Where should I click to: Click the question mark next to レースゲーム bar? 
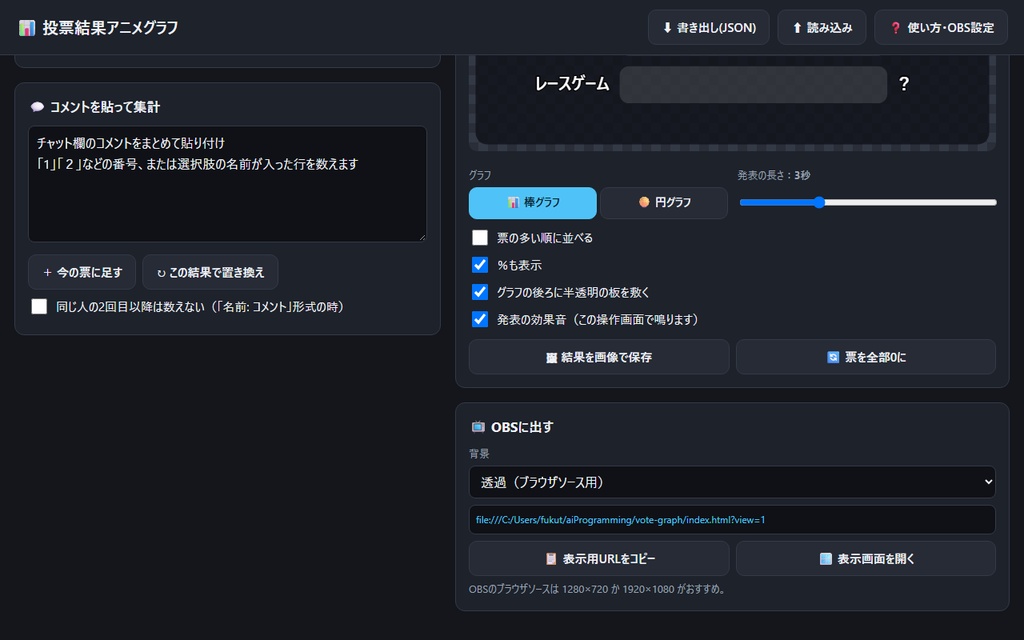[904, 84]
